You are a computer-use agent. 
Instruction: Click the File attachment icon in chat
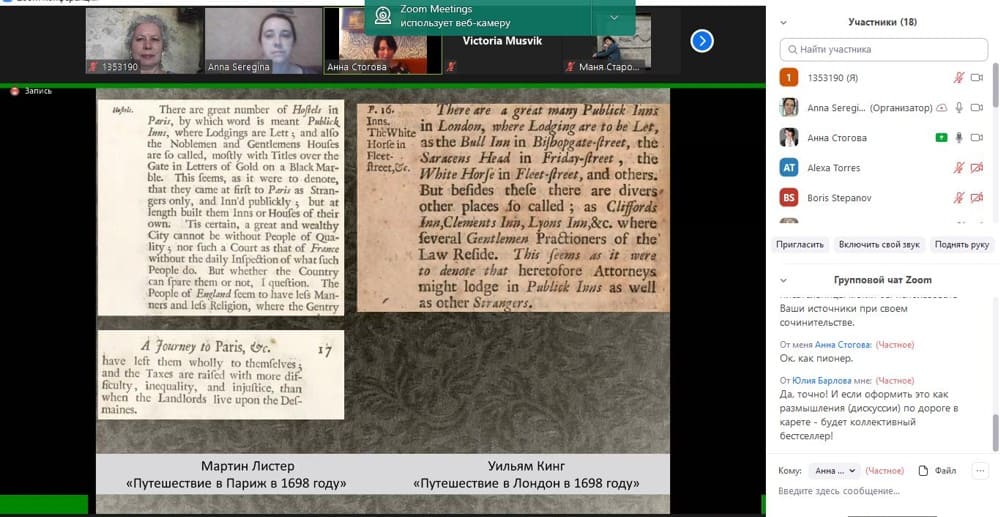(923, 470)
